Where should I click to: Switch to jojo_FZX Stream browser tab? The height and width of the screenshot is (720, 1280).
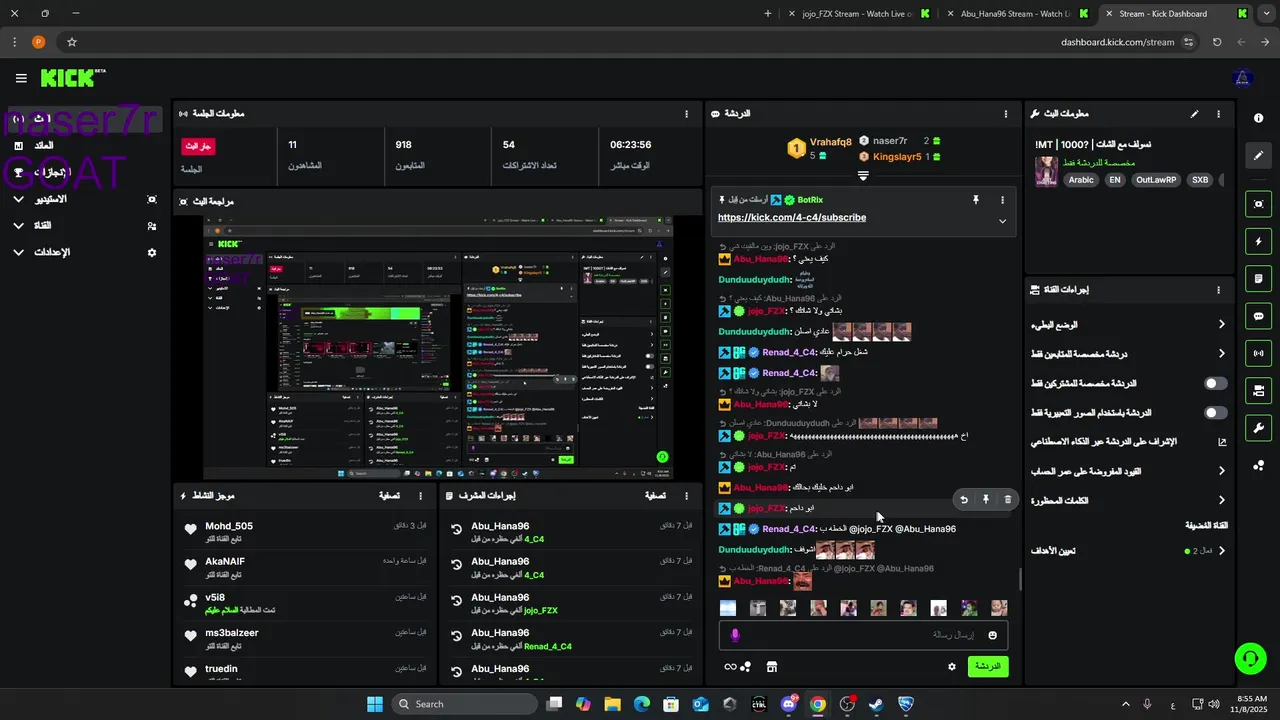click(858, 14)
